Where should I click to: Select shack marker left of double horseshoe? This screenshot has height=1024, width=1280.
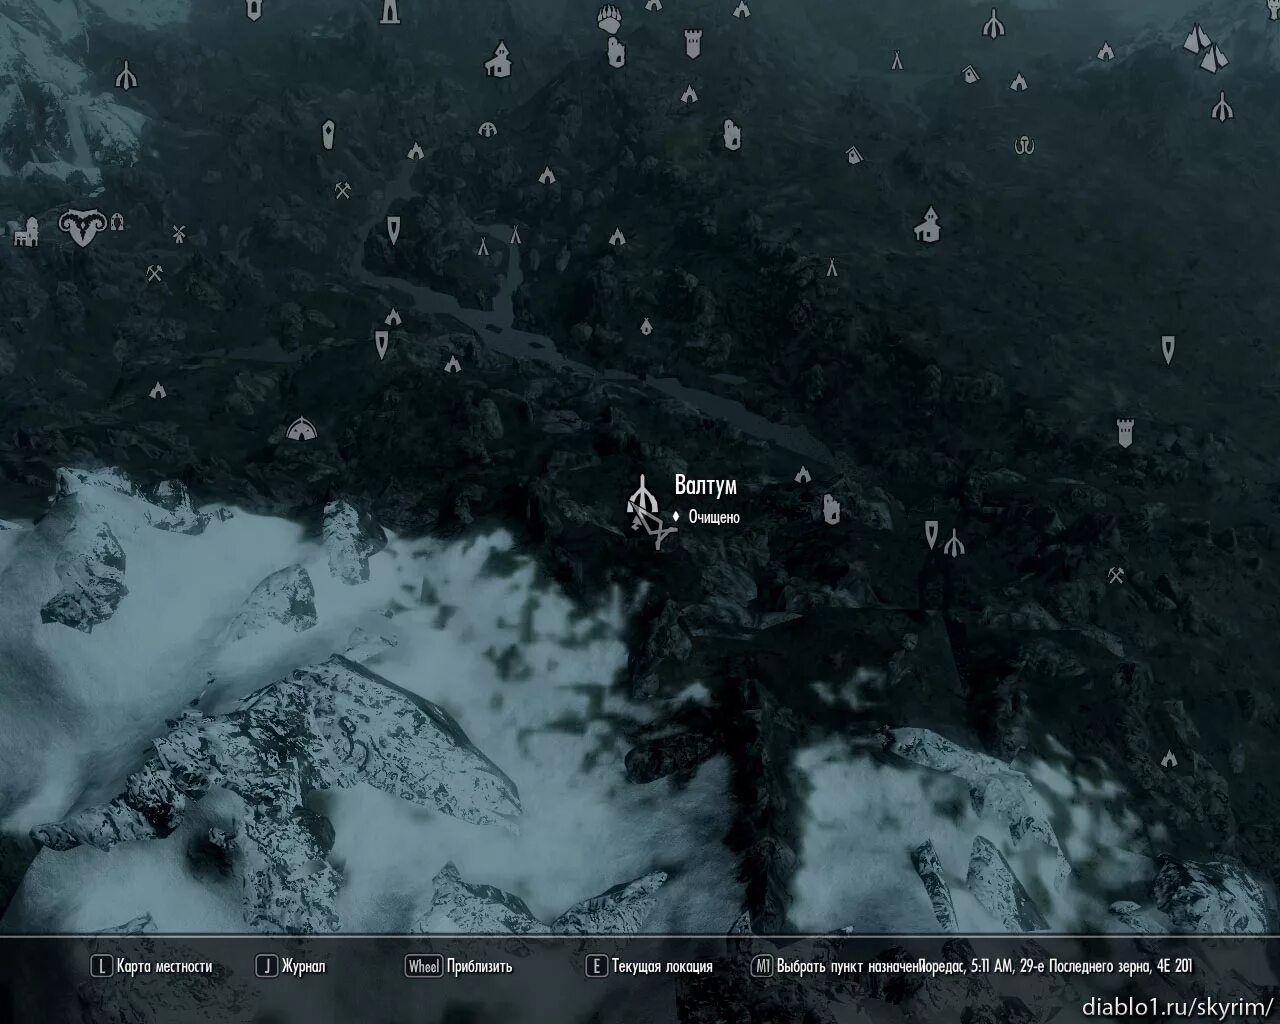click(853, 154)
